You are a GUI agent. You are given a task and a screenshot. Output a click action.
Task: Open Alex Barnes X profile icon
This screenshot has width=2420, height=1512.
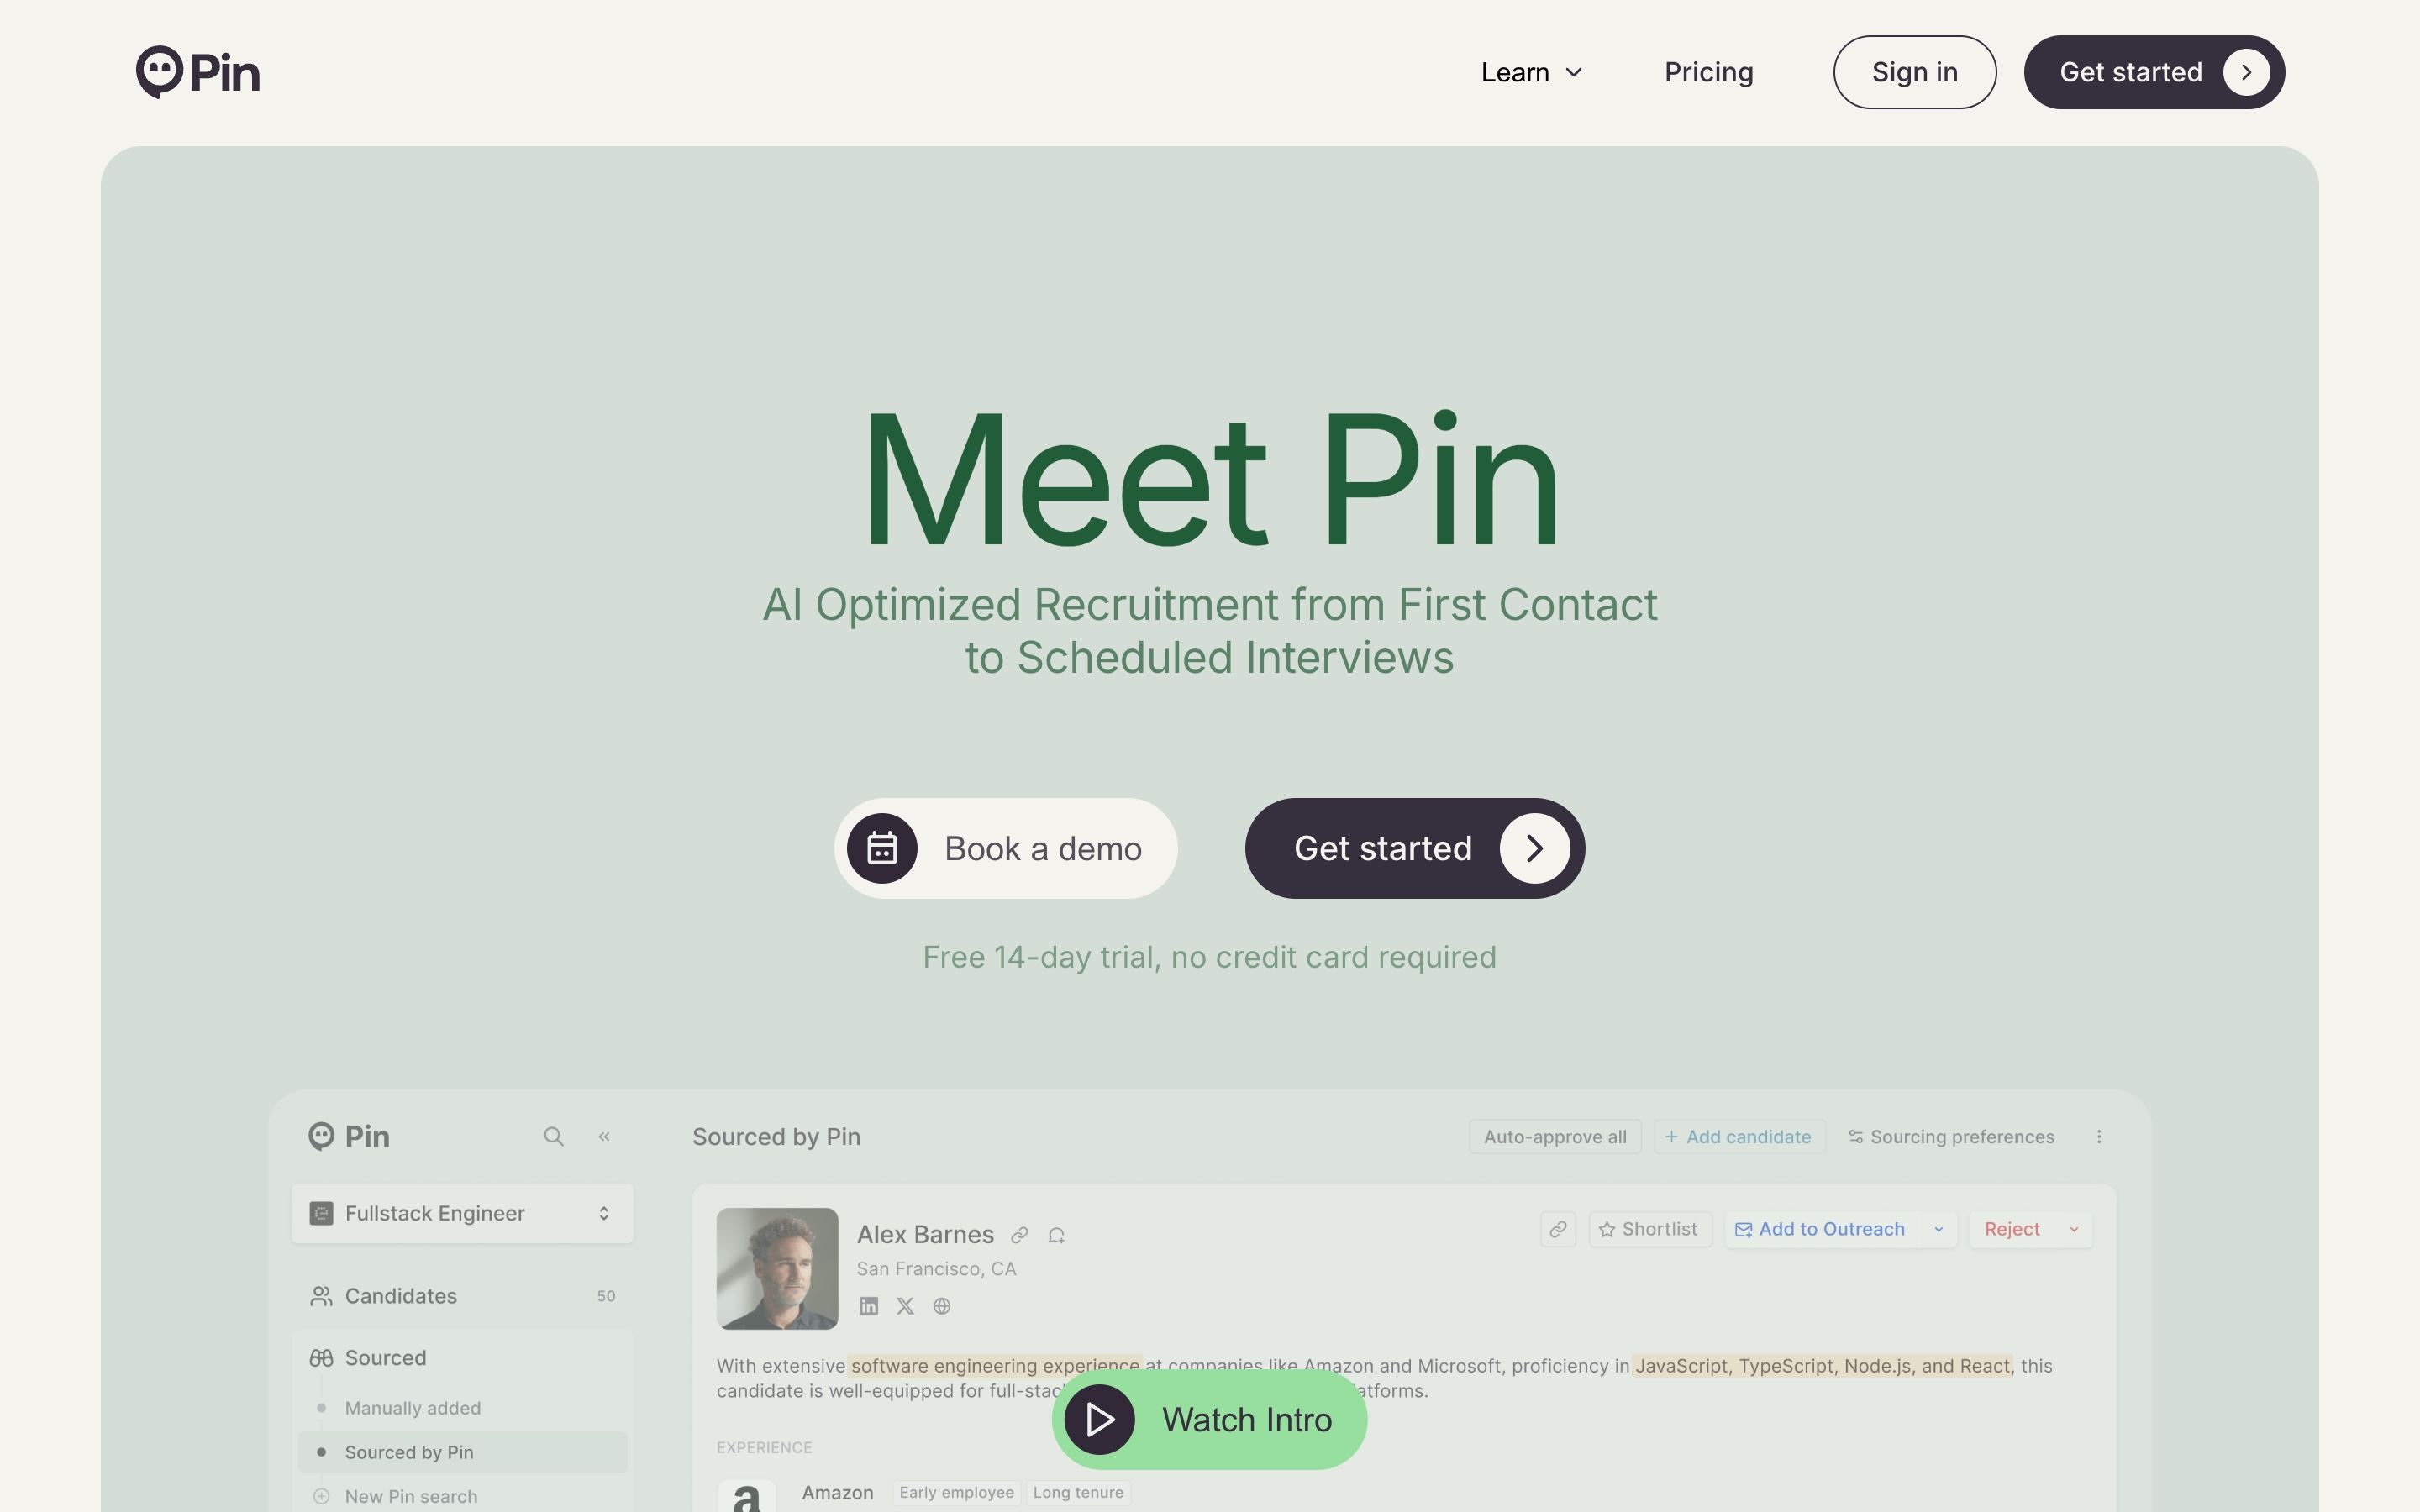(x=905, y=1306)
